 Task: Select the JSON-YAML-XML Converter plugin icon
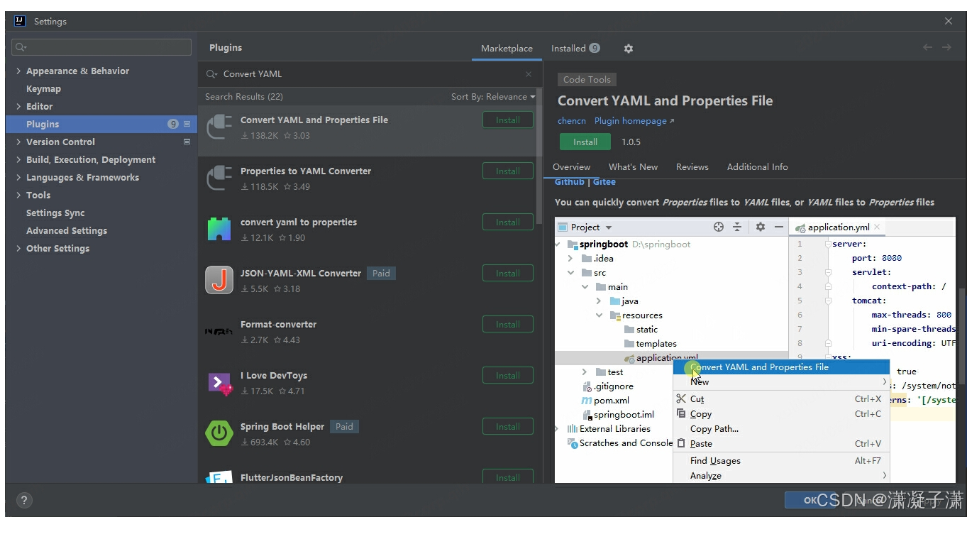click(x=219, y=280)
